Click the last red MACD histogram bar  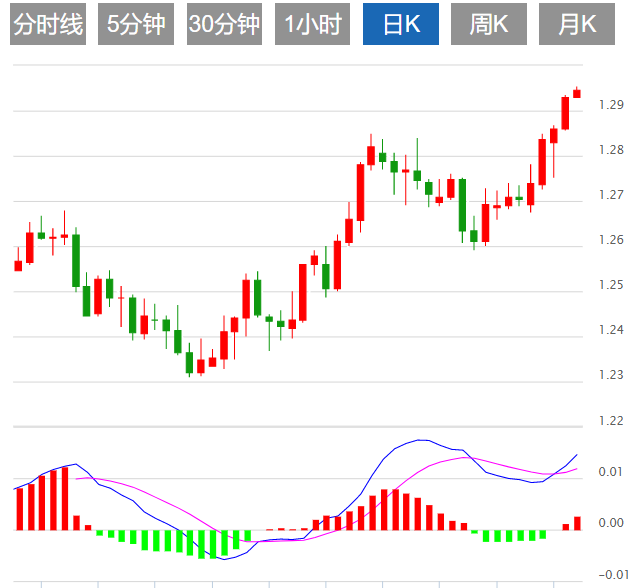577,523
